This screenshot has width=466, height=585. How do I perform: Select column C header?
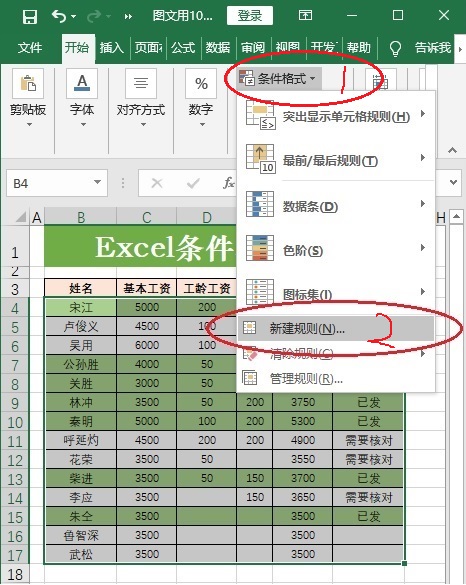pos(147,217)
